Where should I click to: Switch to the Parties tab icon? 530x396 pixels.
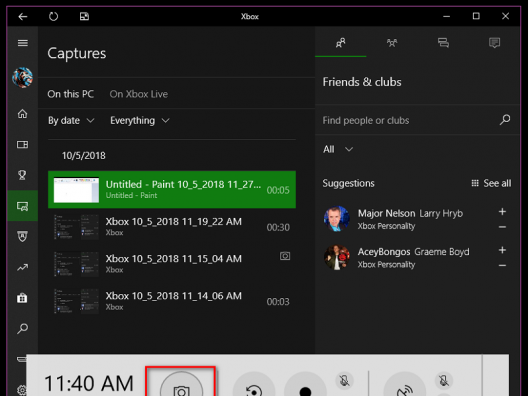click(x=392, y=43)
